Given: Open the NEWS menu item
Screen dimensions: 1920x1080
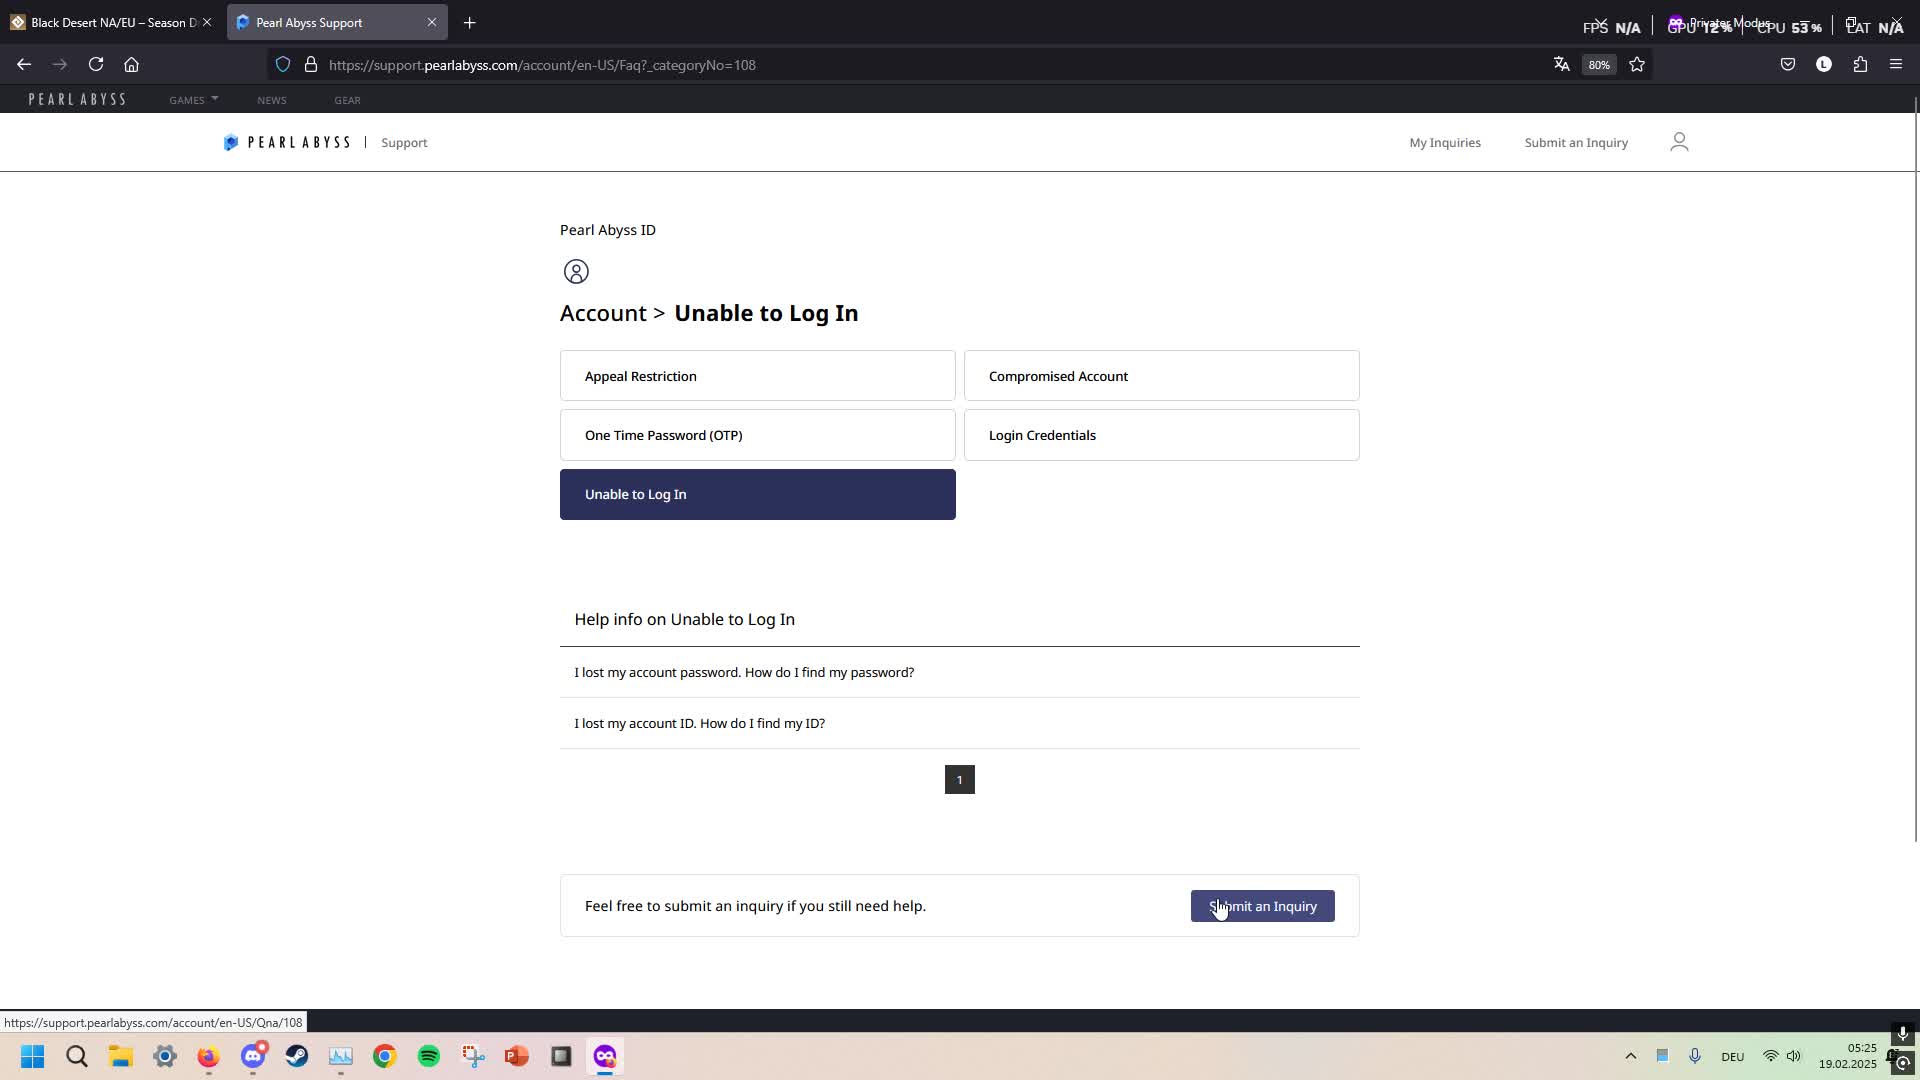Looking at the screenshot, I should [x=272, y=99].
